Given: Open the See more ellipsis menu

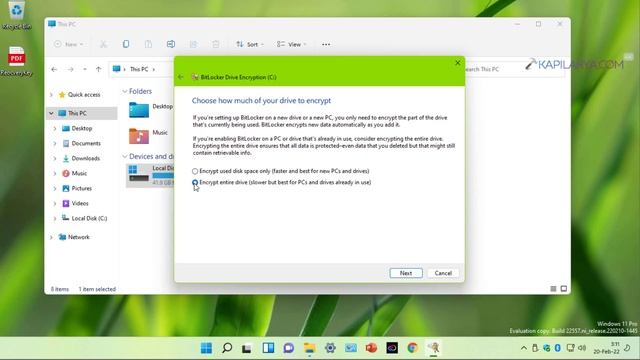Looking at the screenshot, I should (x=326, y=44).
